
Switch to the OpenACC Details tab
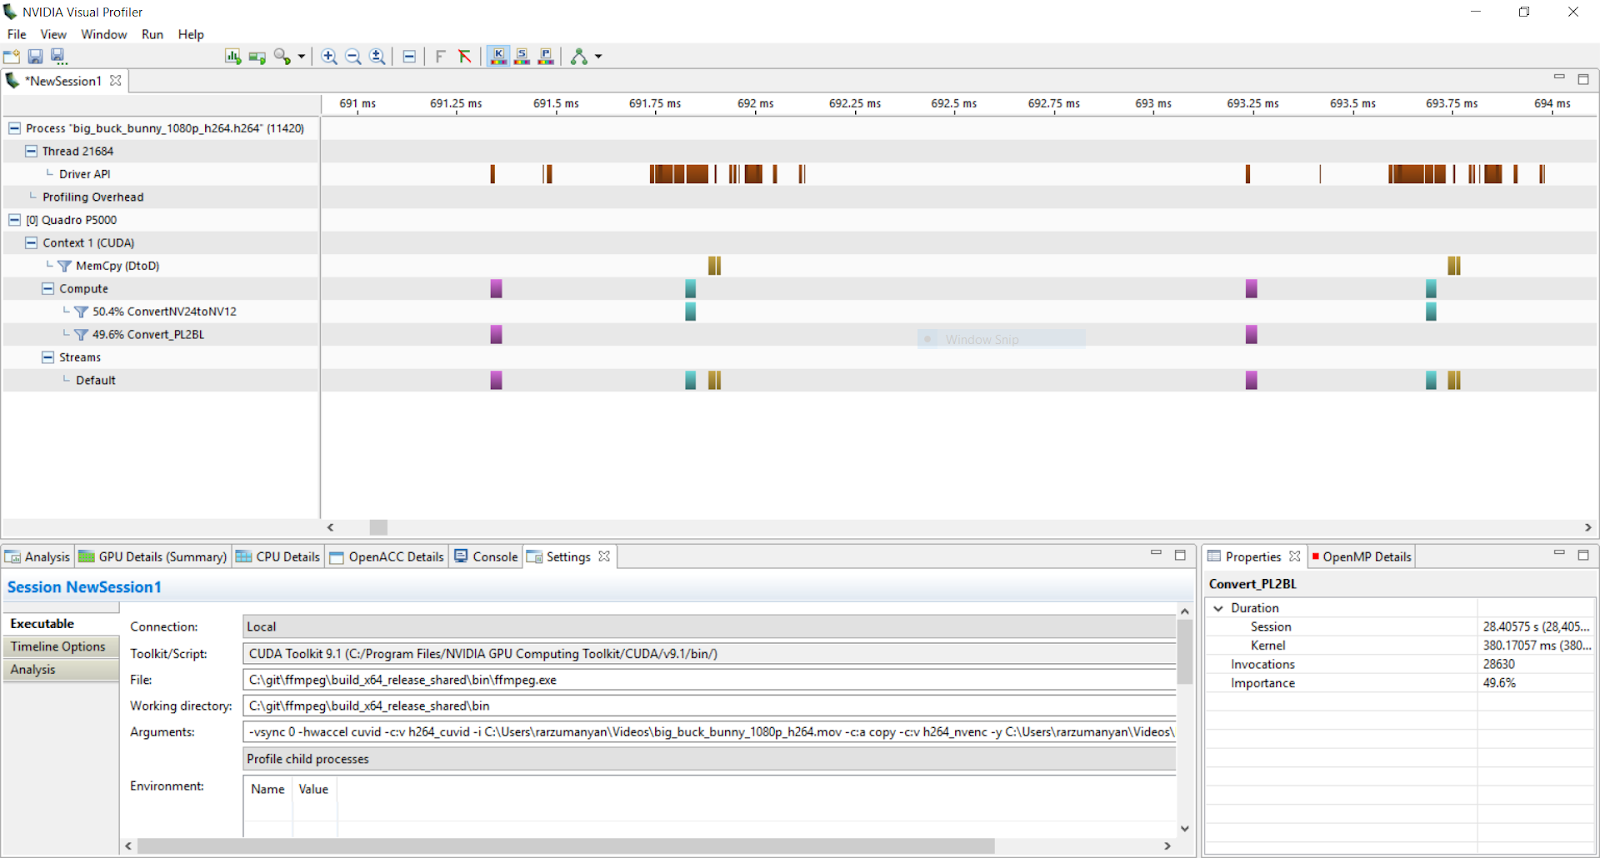coord(386,557)
